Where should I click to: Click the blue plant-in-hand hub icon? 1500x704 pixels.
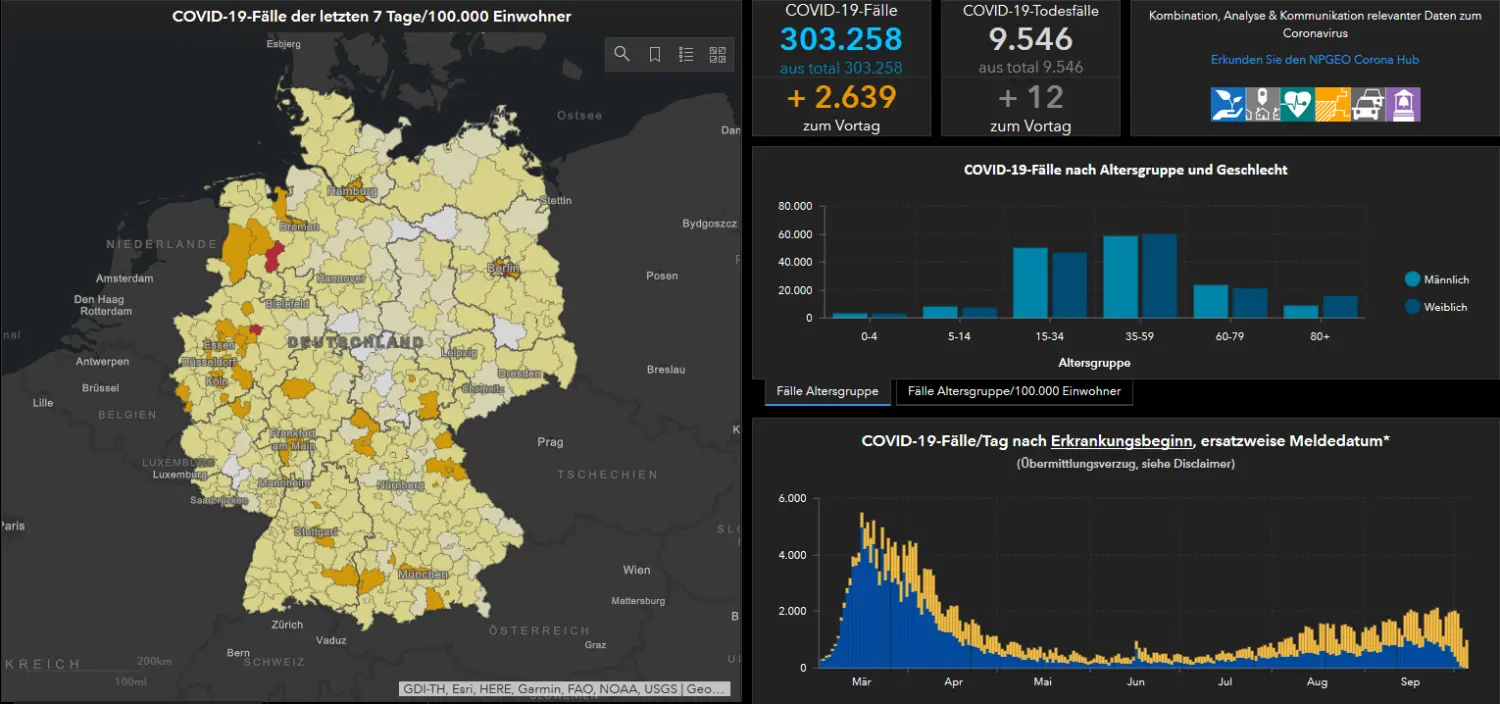coord(1228,104)
